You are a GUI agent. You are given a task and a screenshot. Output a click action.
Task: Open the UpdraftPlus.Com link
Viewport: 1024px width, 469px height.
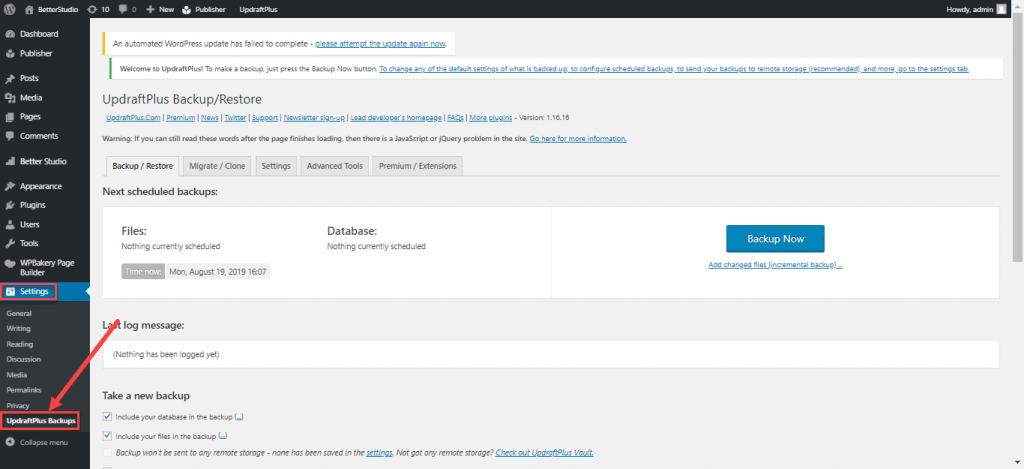(x=134, y=118)
